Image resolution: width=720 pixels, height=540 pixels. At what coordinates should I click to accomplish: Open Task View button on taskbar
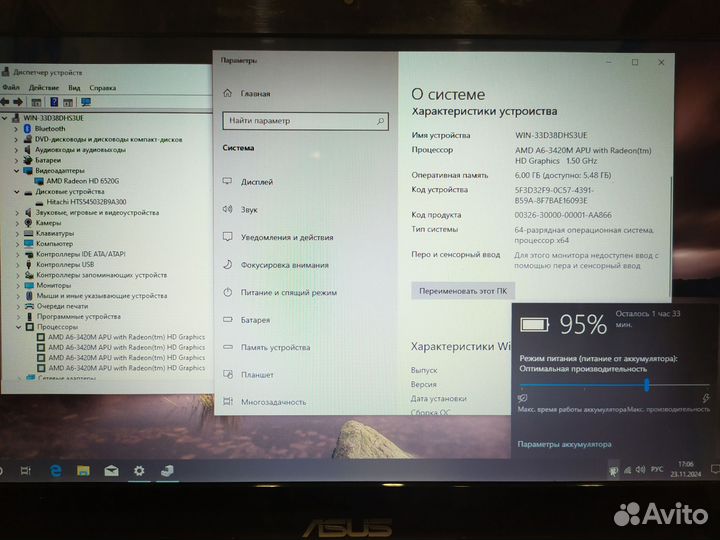pyautogui.click(x=26, y=471)
